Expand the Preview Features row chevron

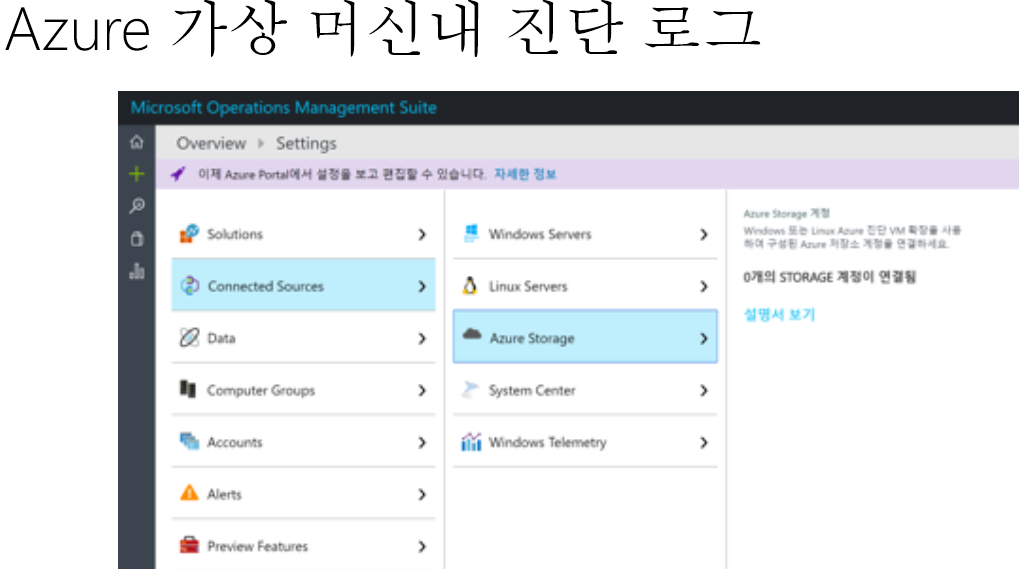point(422,546)
